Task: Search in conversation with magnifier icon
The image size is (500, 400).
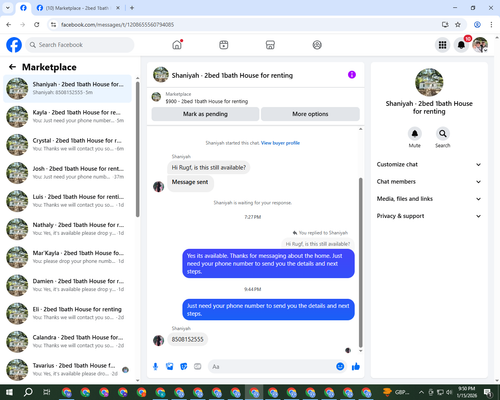Action: click(x=443, y=134)
